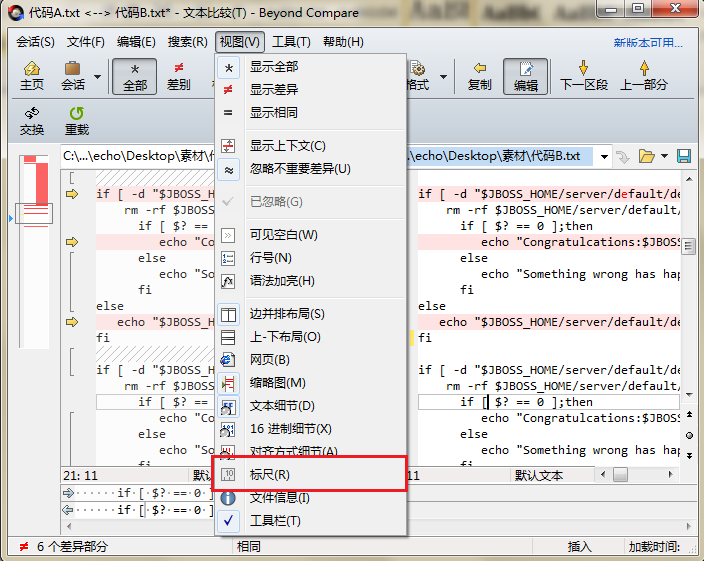This screenshot has width=704, height=561.
Task: Select 文本细节(D) text details
Action: pos(311,406)
